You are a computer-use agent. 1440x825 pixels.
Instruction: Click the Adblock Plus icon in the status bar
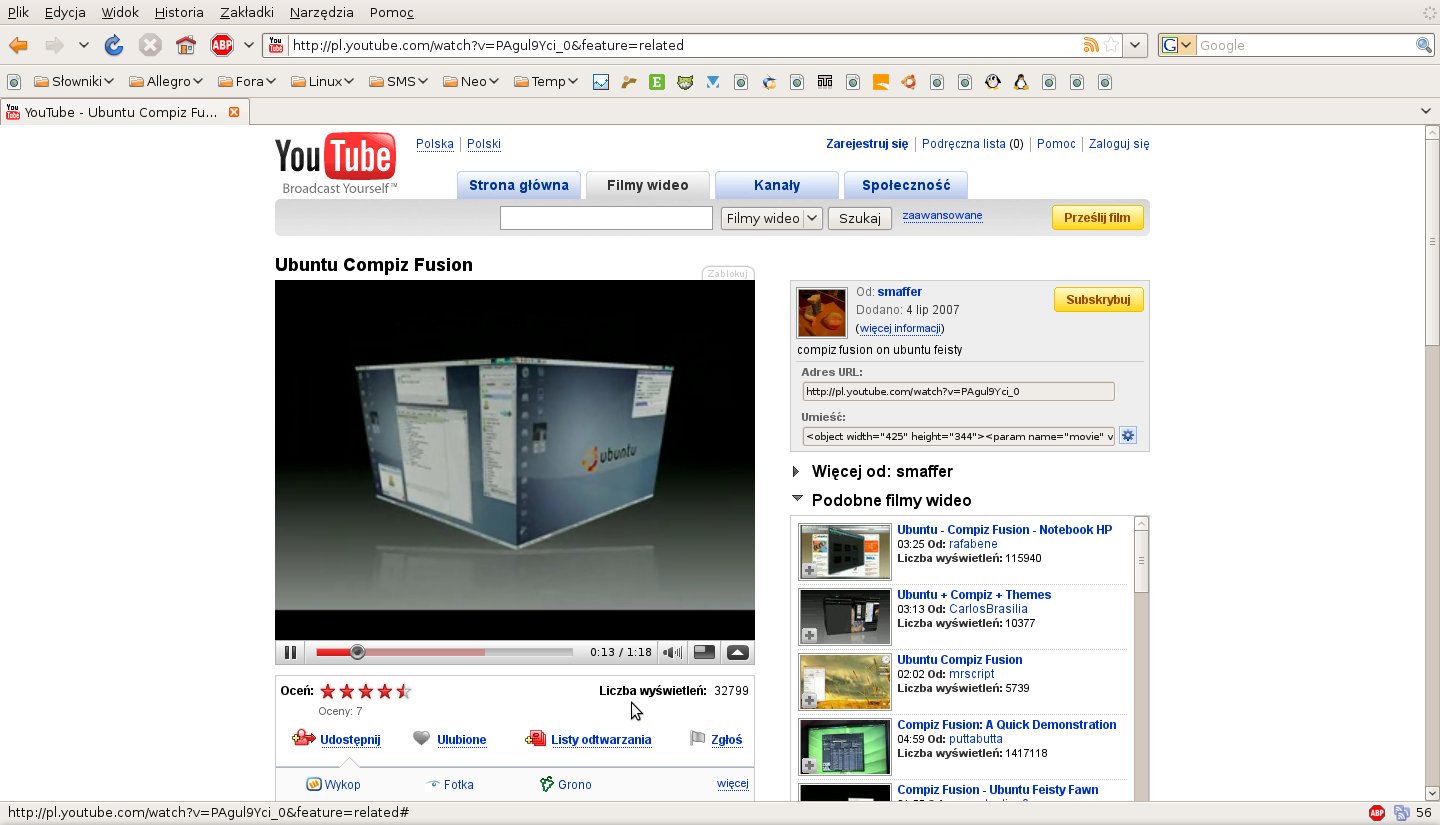[x=1377, y=813]
